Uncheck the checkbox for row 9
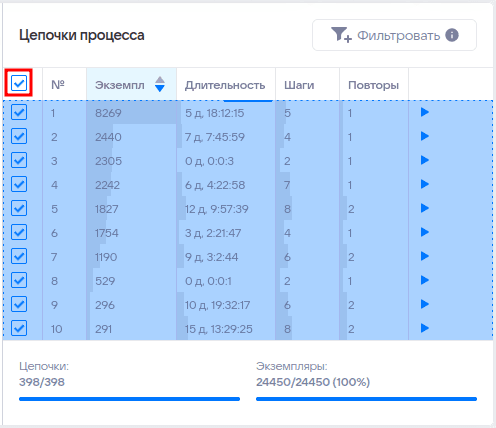 point(19,304)
